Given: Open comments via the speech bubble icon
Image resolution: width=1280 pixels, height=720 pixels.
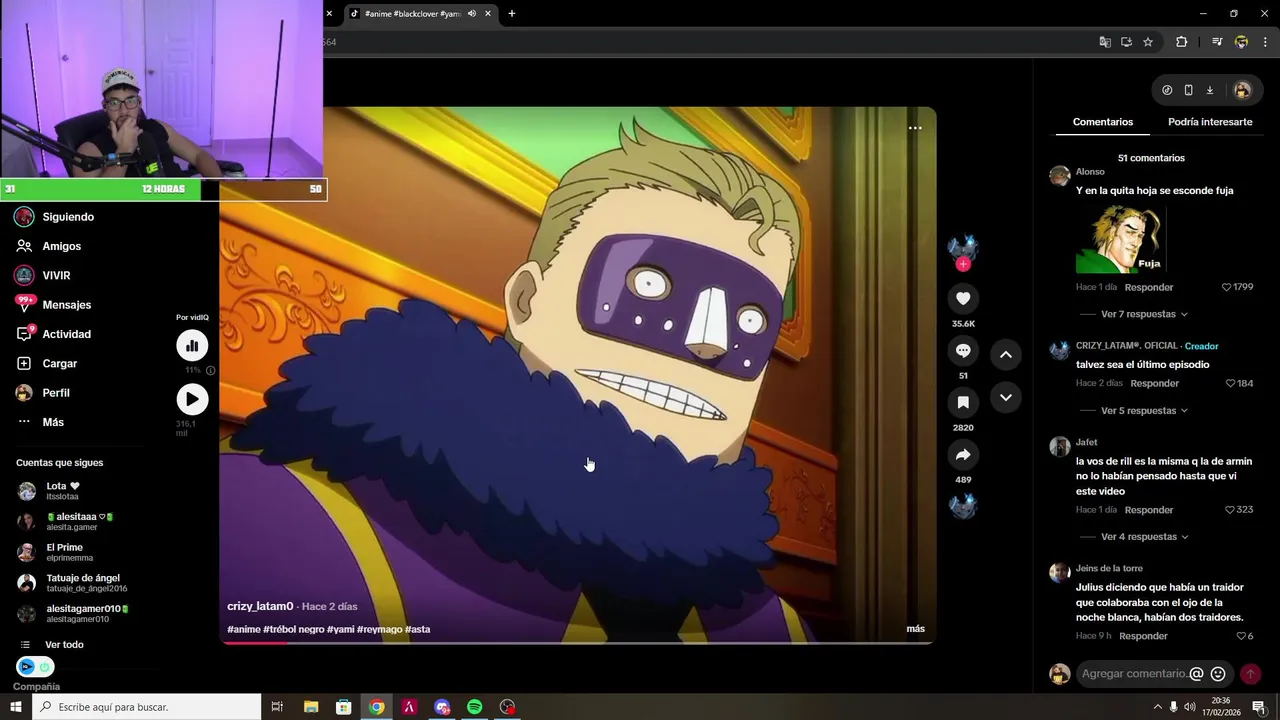Looking at the screenshot, I should (x=963, y=350).
